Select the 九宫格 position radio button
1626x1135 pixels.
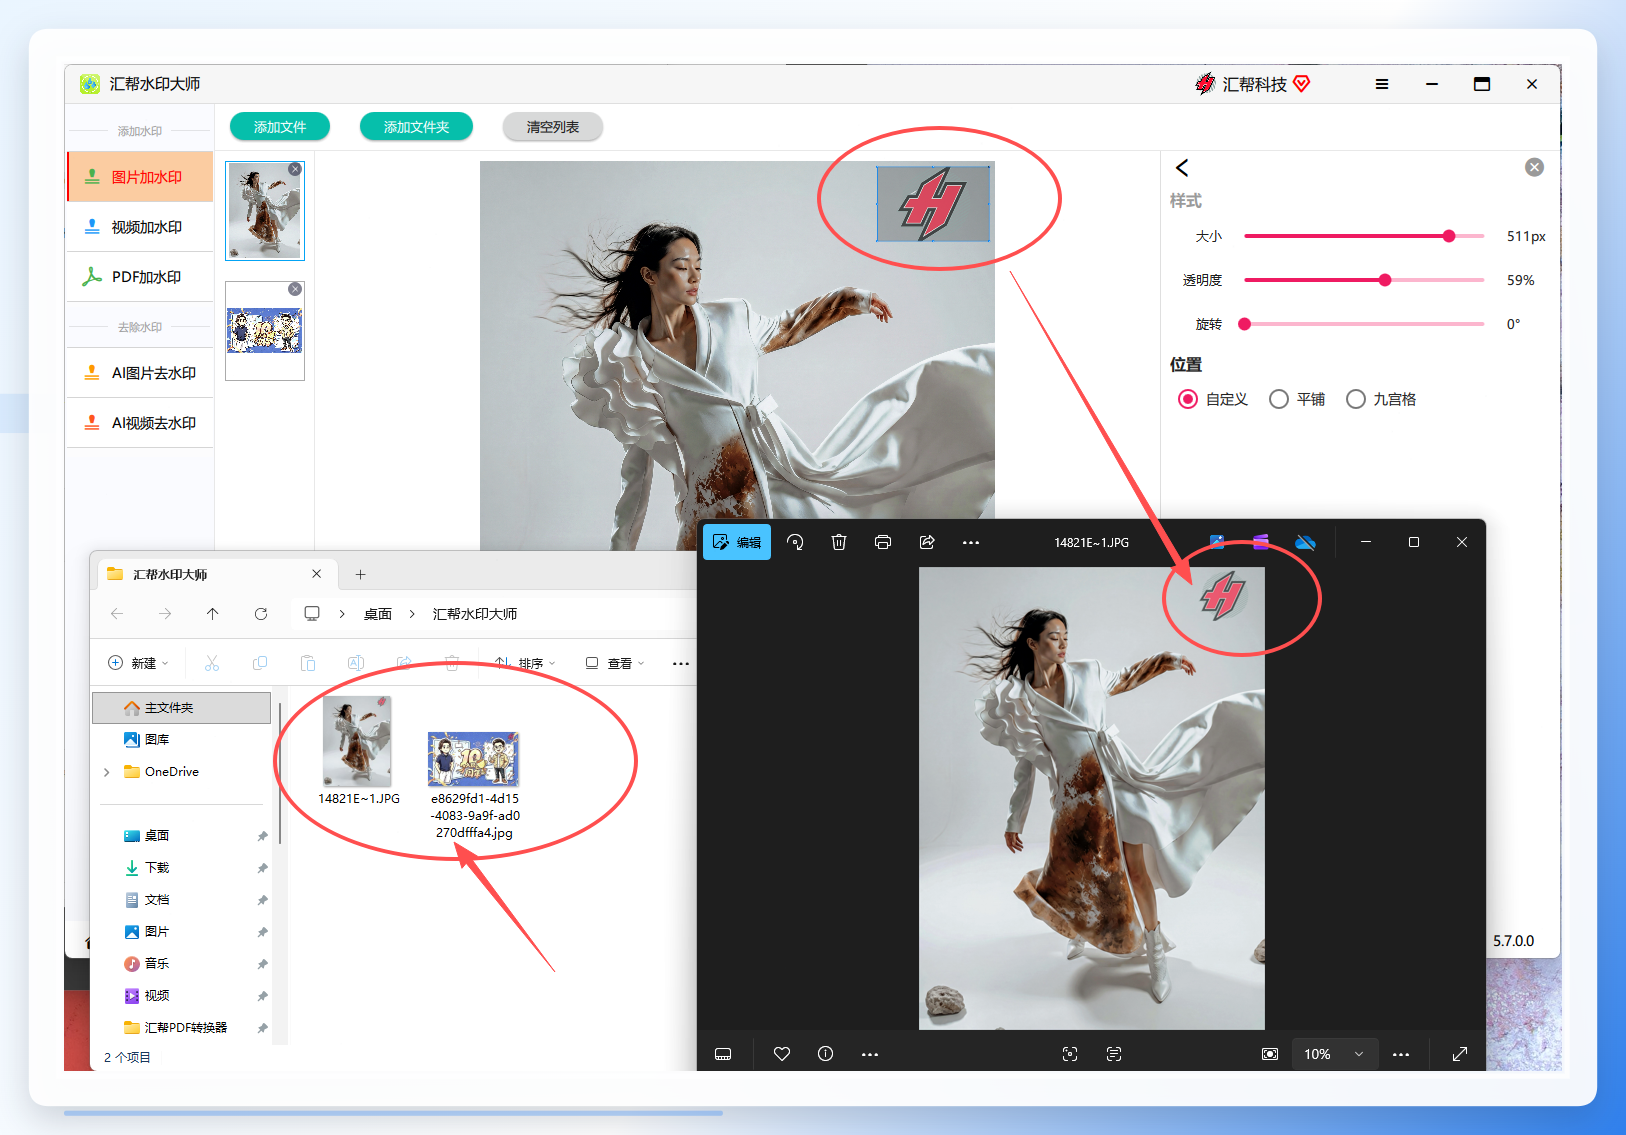click(1356, 399)
